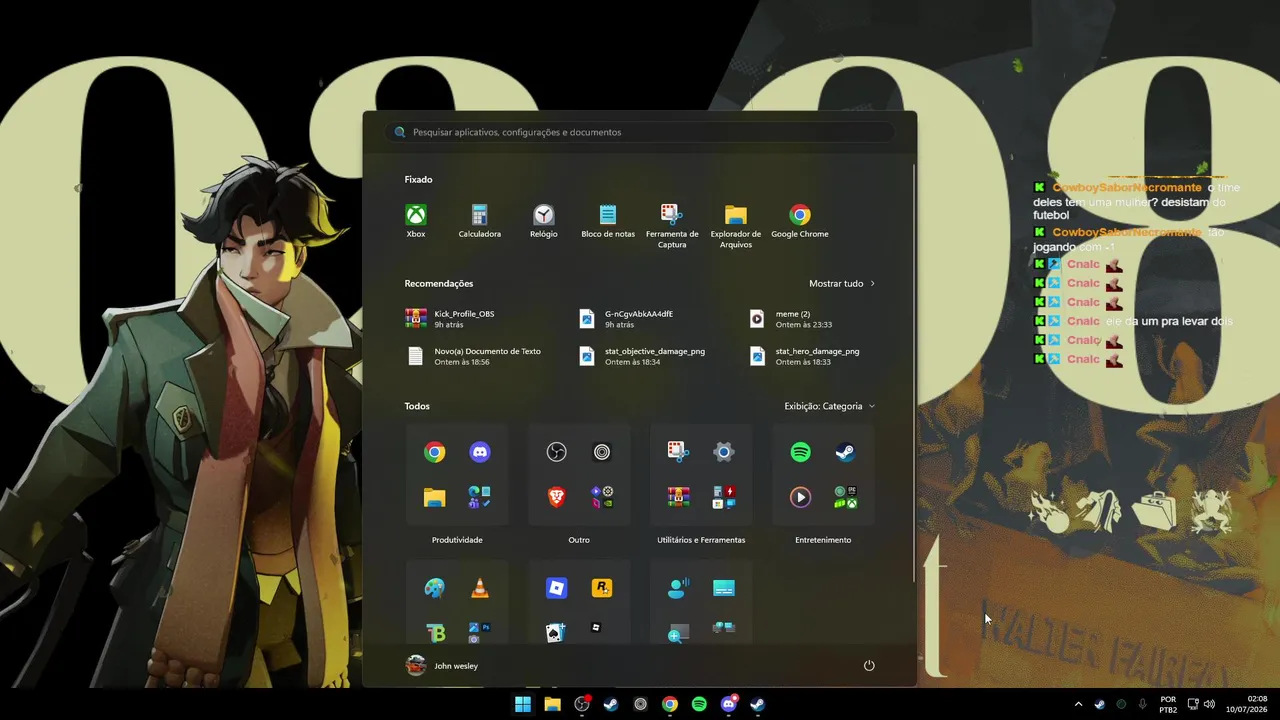Switch to Discord on the taskbar
The image size is (1280, 720).
[729, 704]
